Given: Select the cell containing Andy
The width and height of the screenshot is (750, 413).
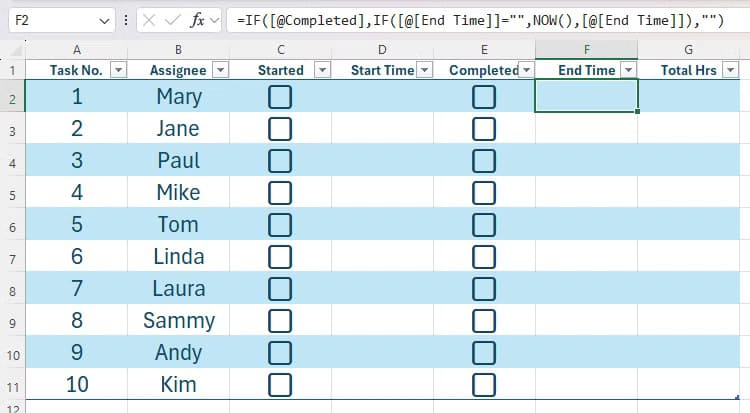Looking at the screenshot, I should pos(178,353).
